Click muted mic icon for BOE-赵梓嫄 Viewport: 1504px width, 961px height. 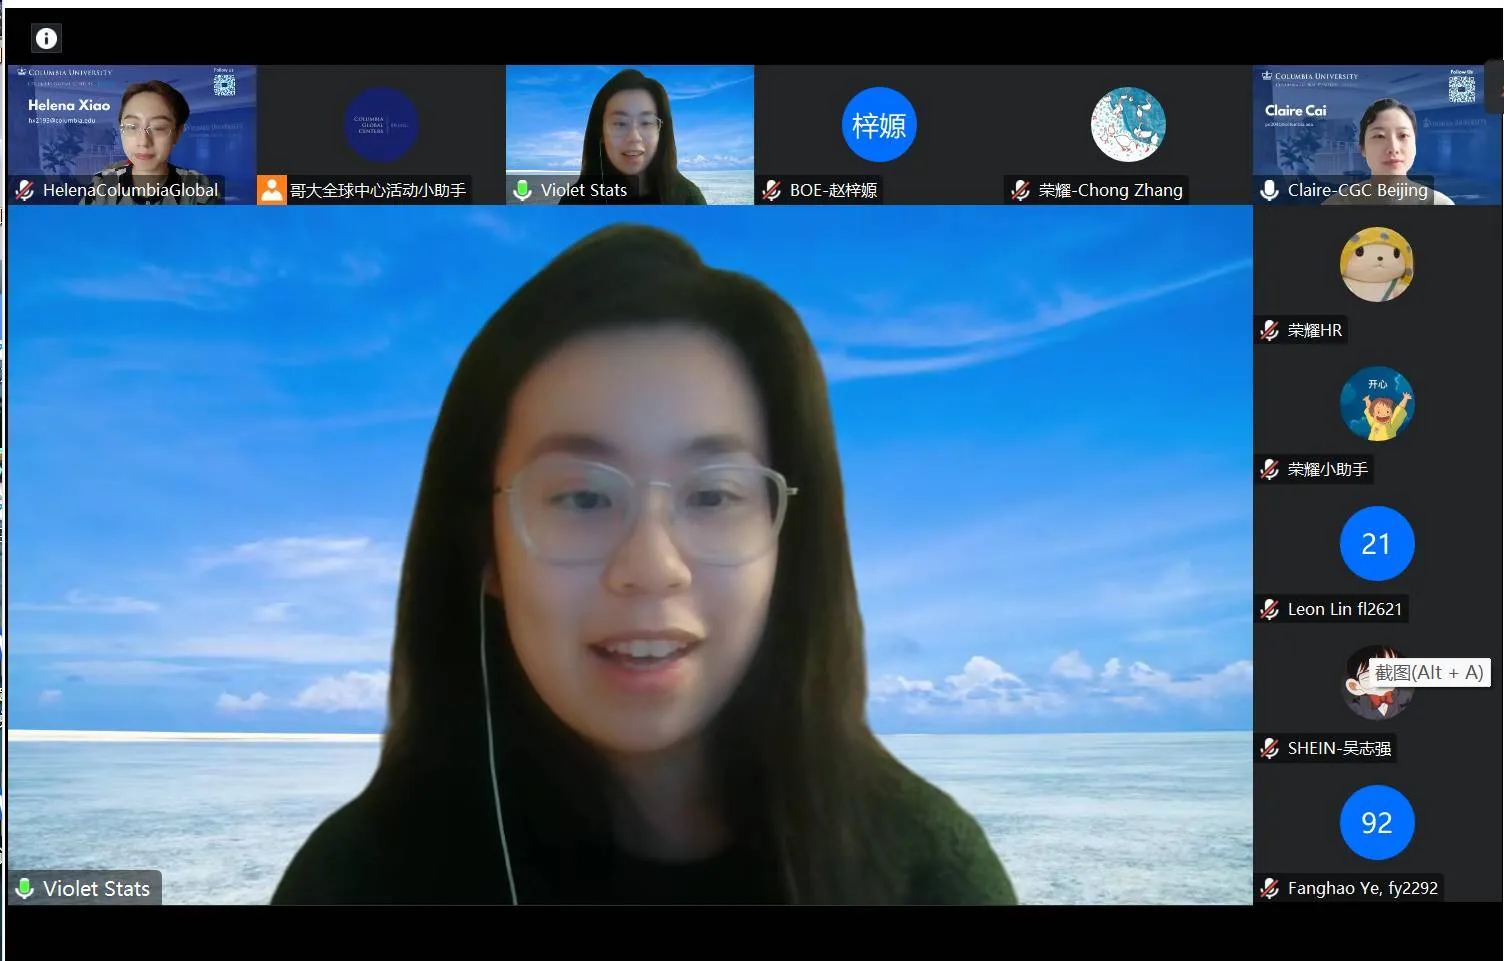click(x=771, y=190)
